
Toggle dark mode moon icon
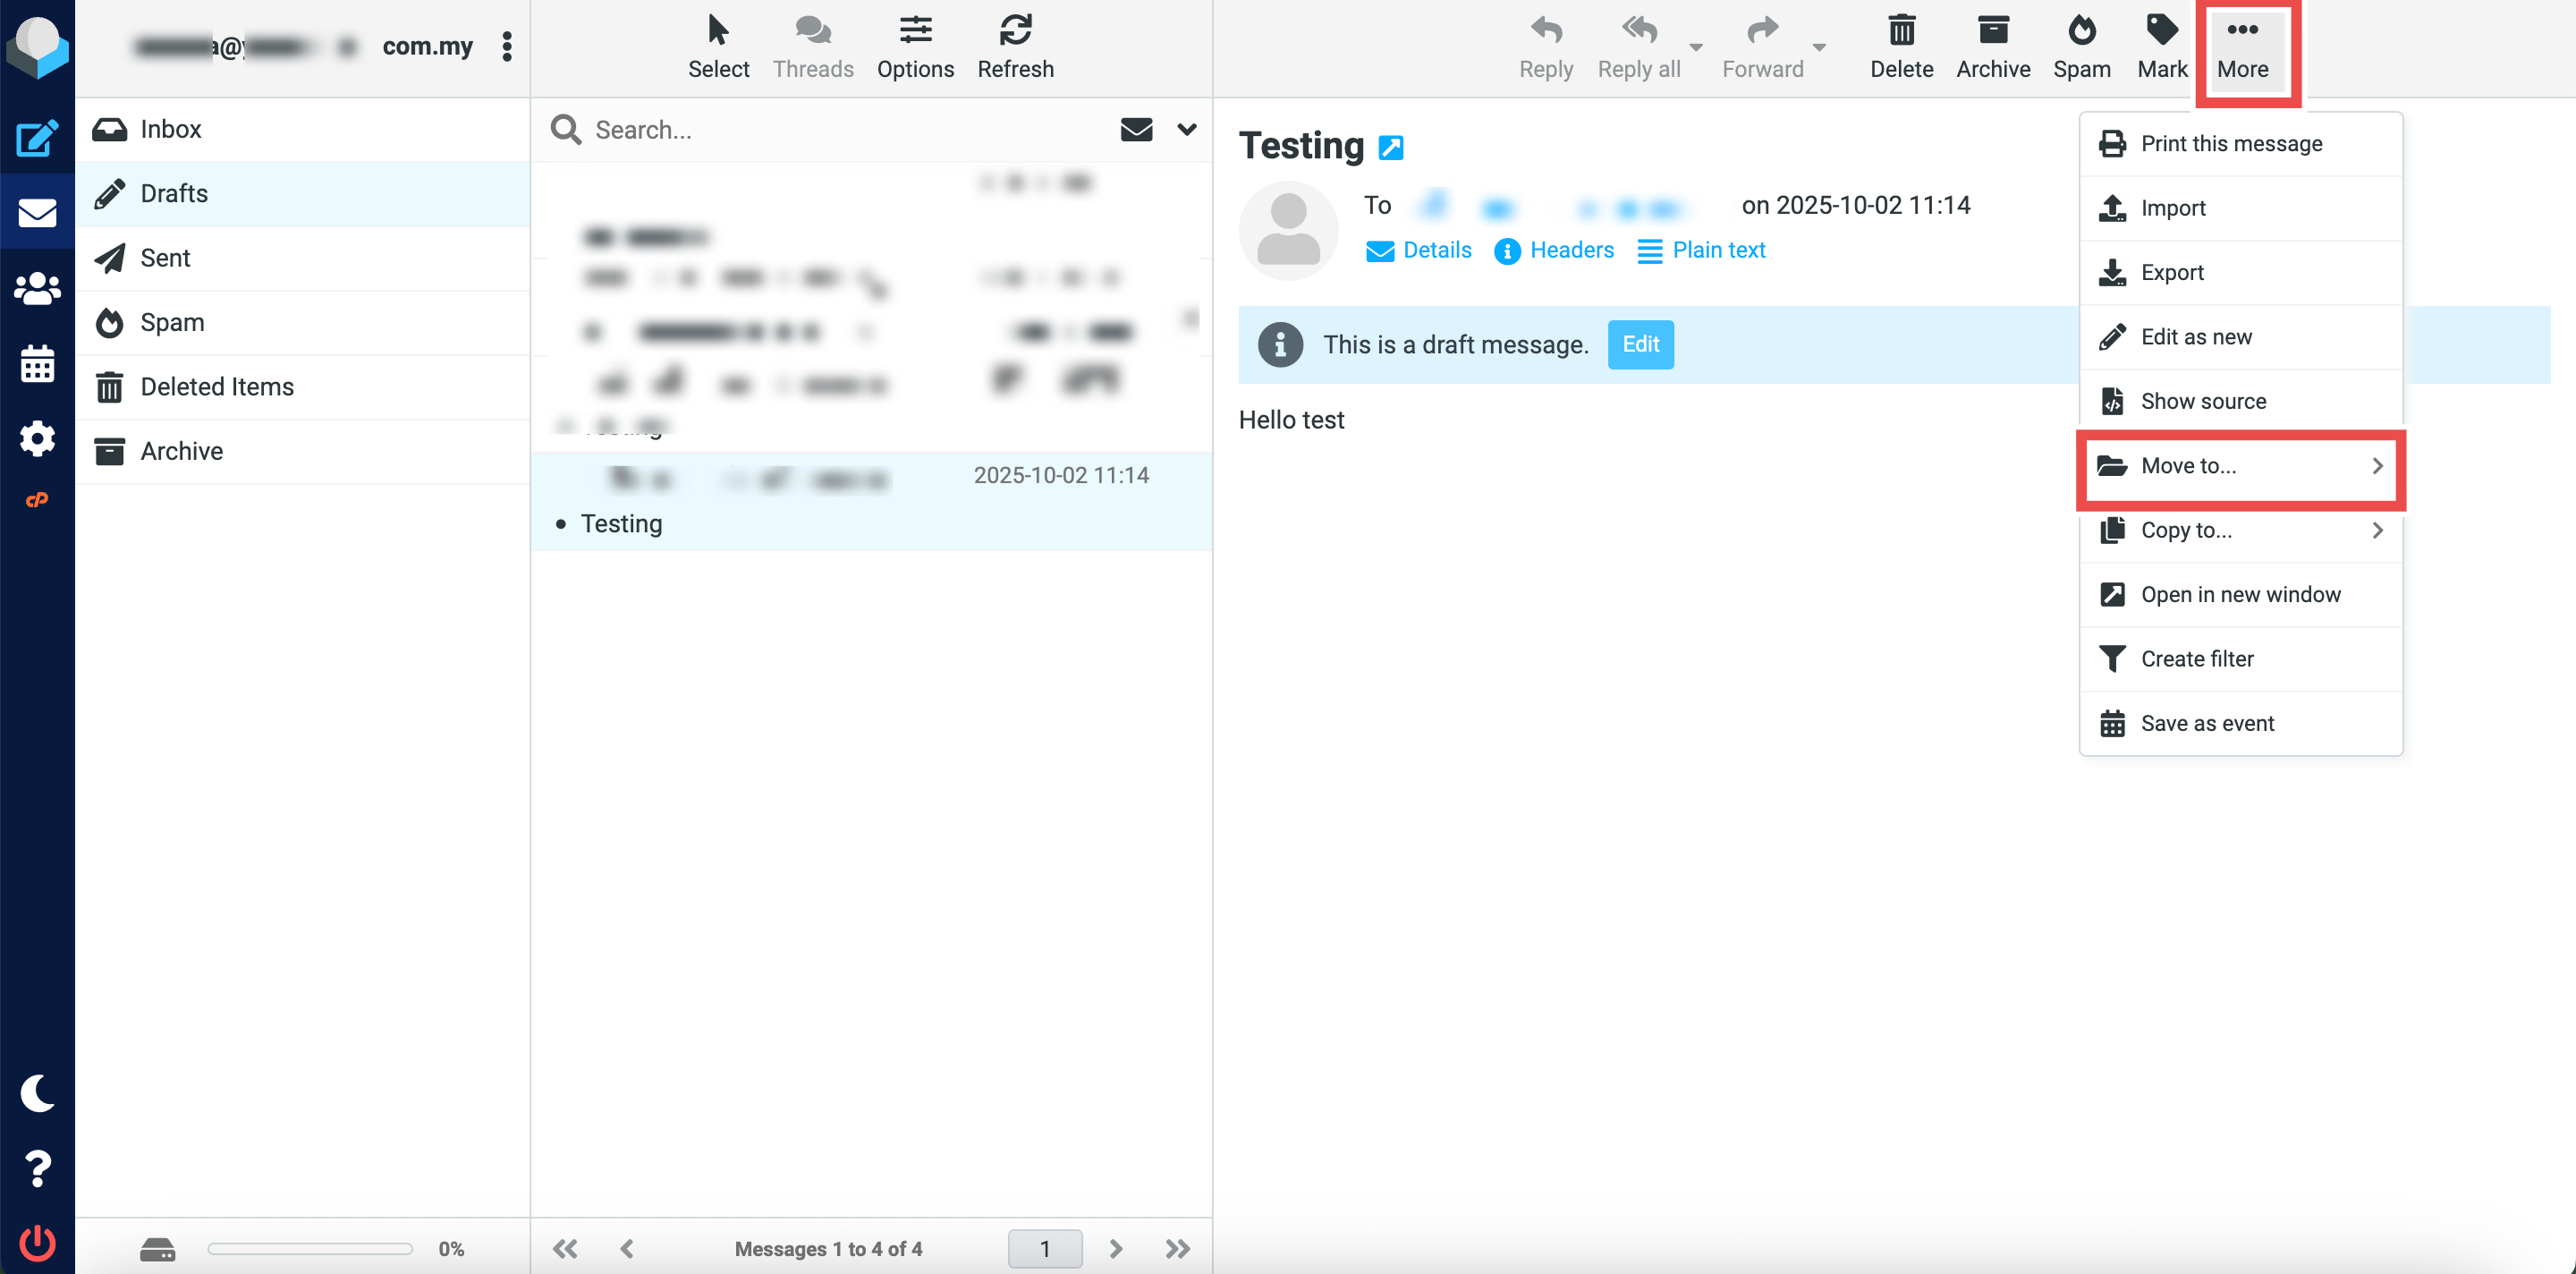(x=37, y=1093)
